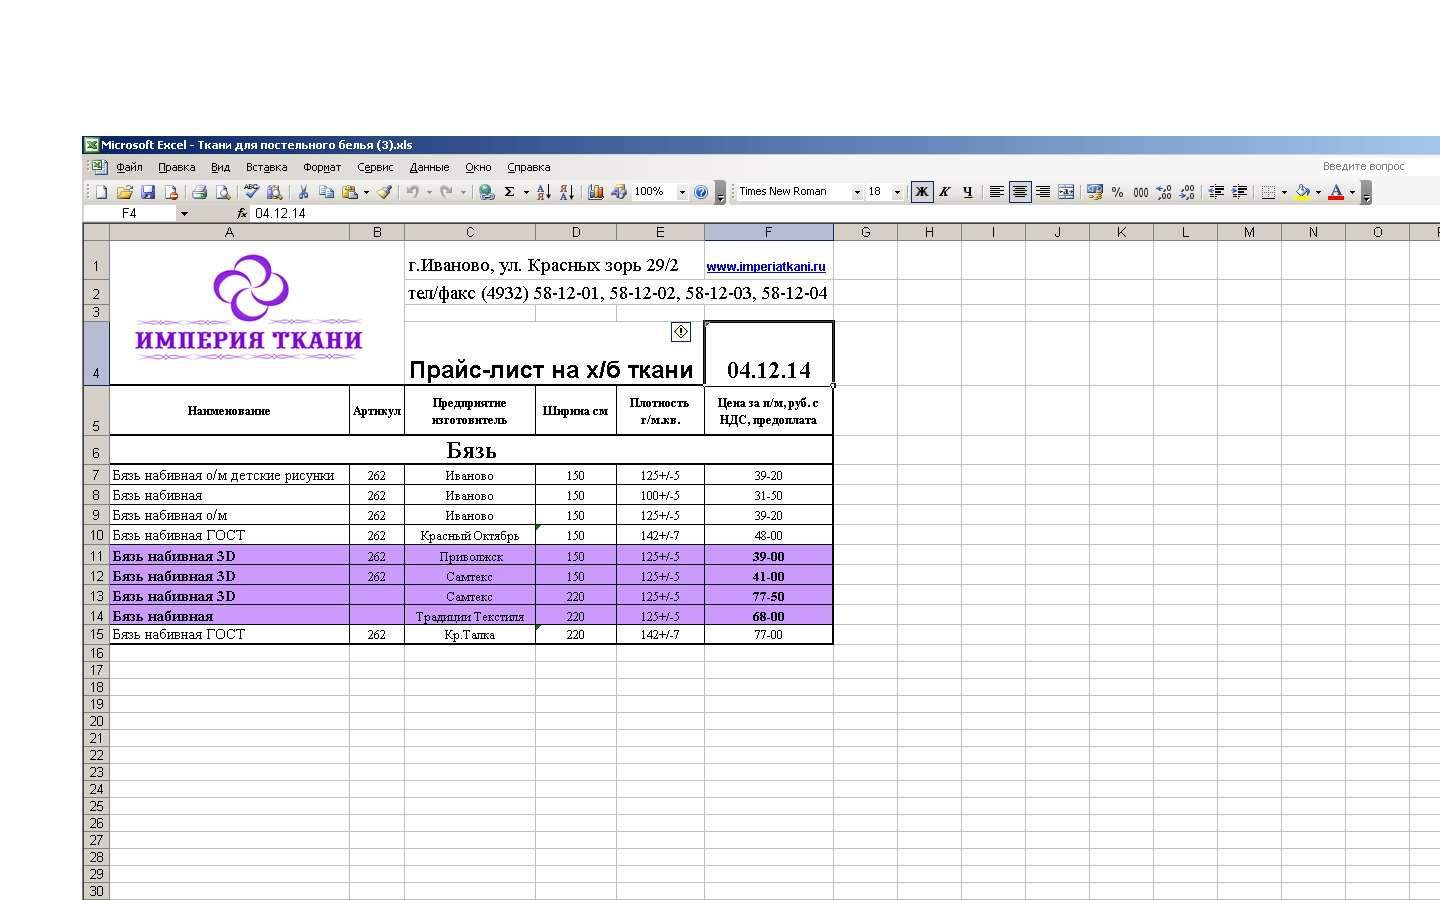Increase decimal places
1440x900 pixels.
(x=1163, y=192)
